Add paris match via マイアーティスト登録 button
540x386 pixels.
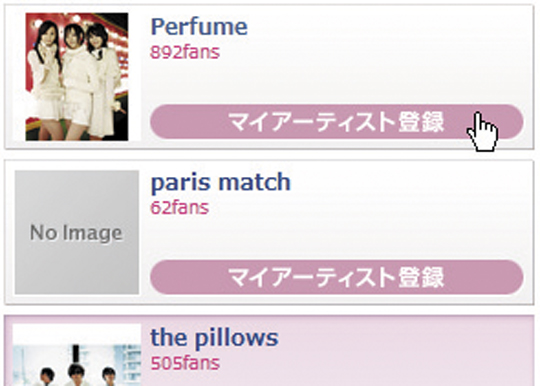pos(336,277)
